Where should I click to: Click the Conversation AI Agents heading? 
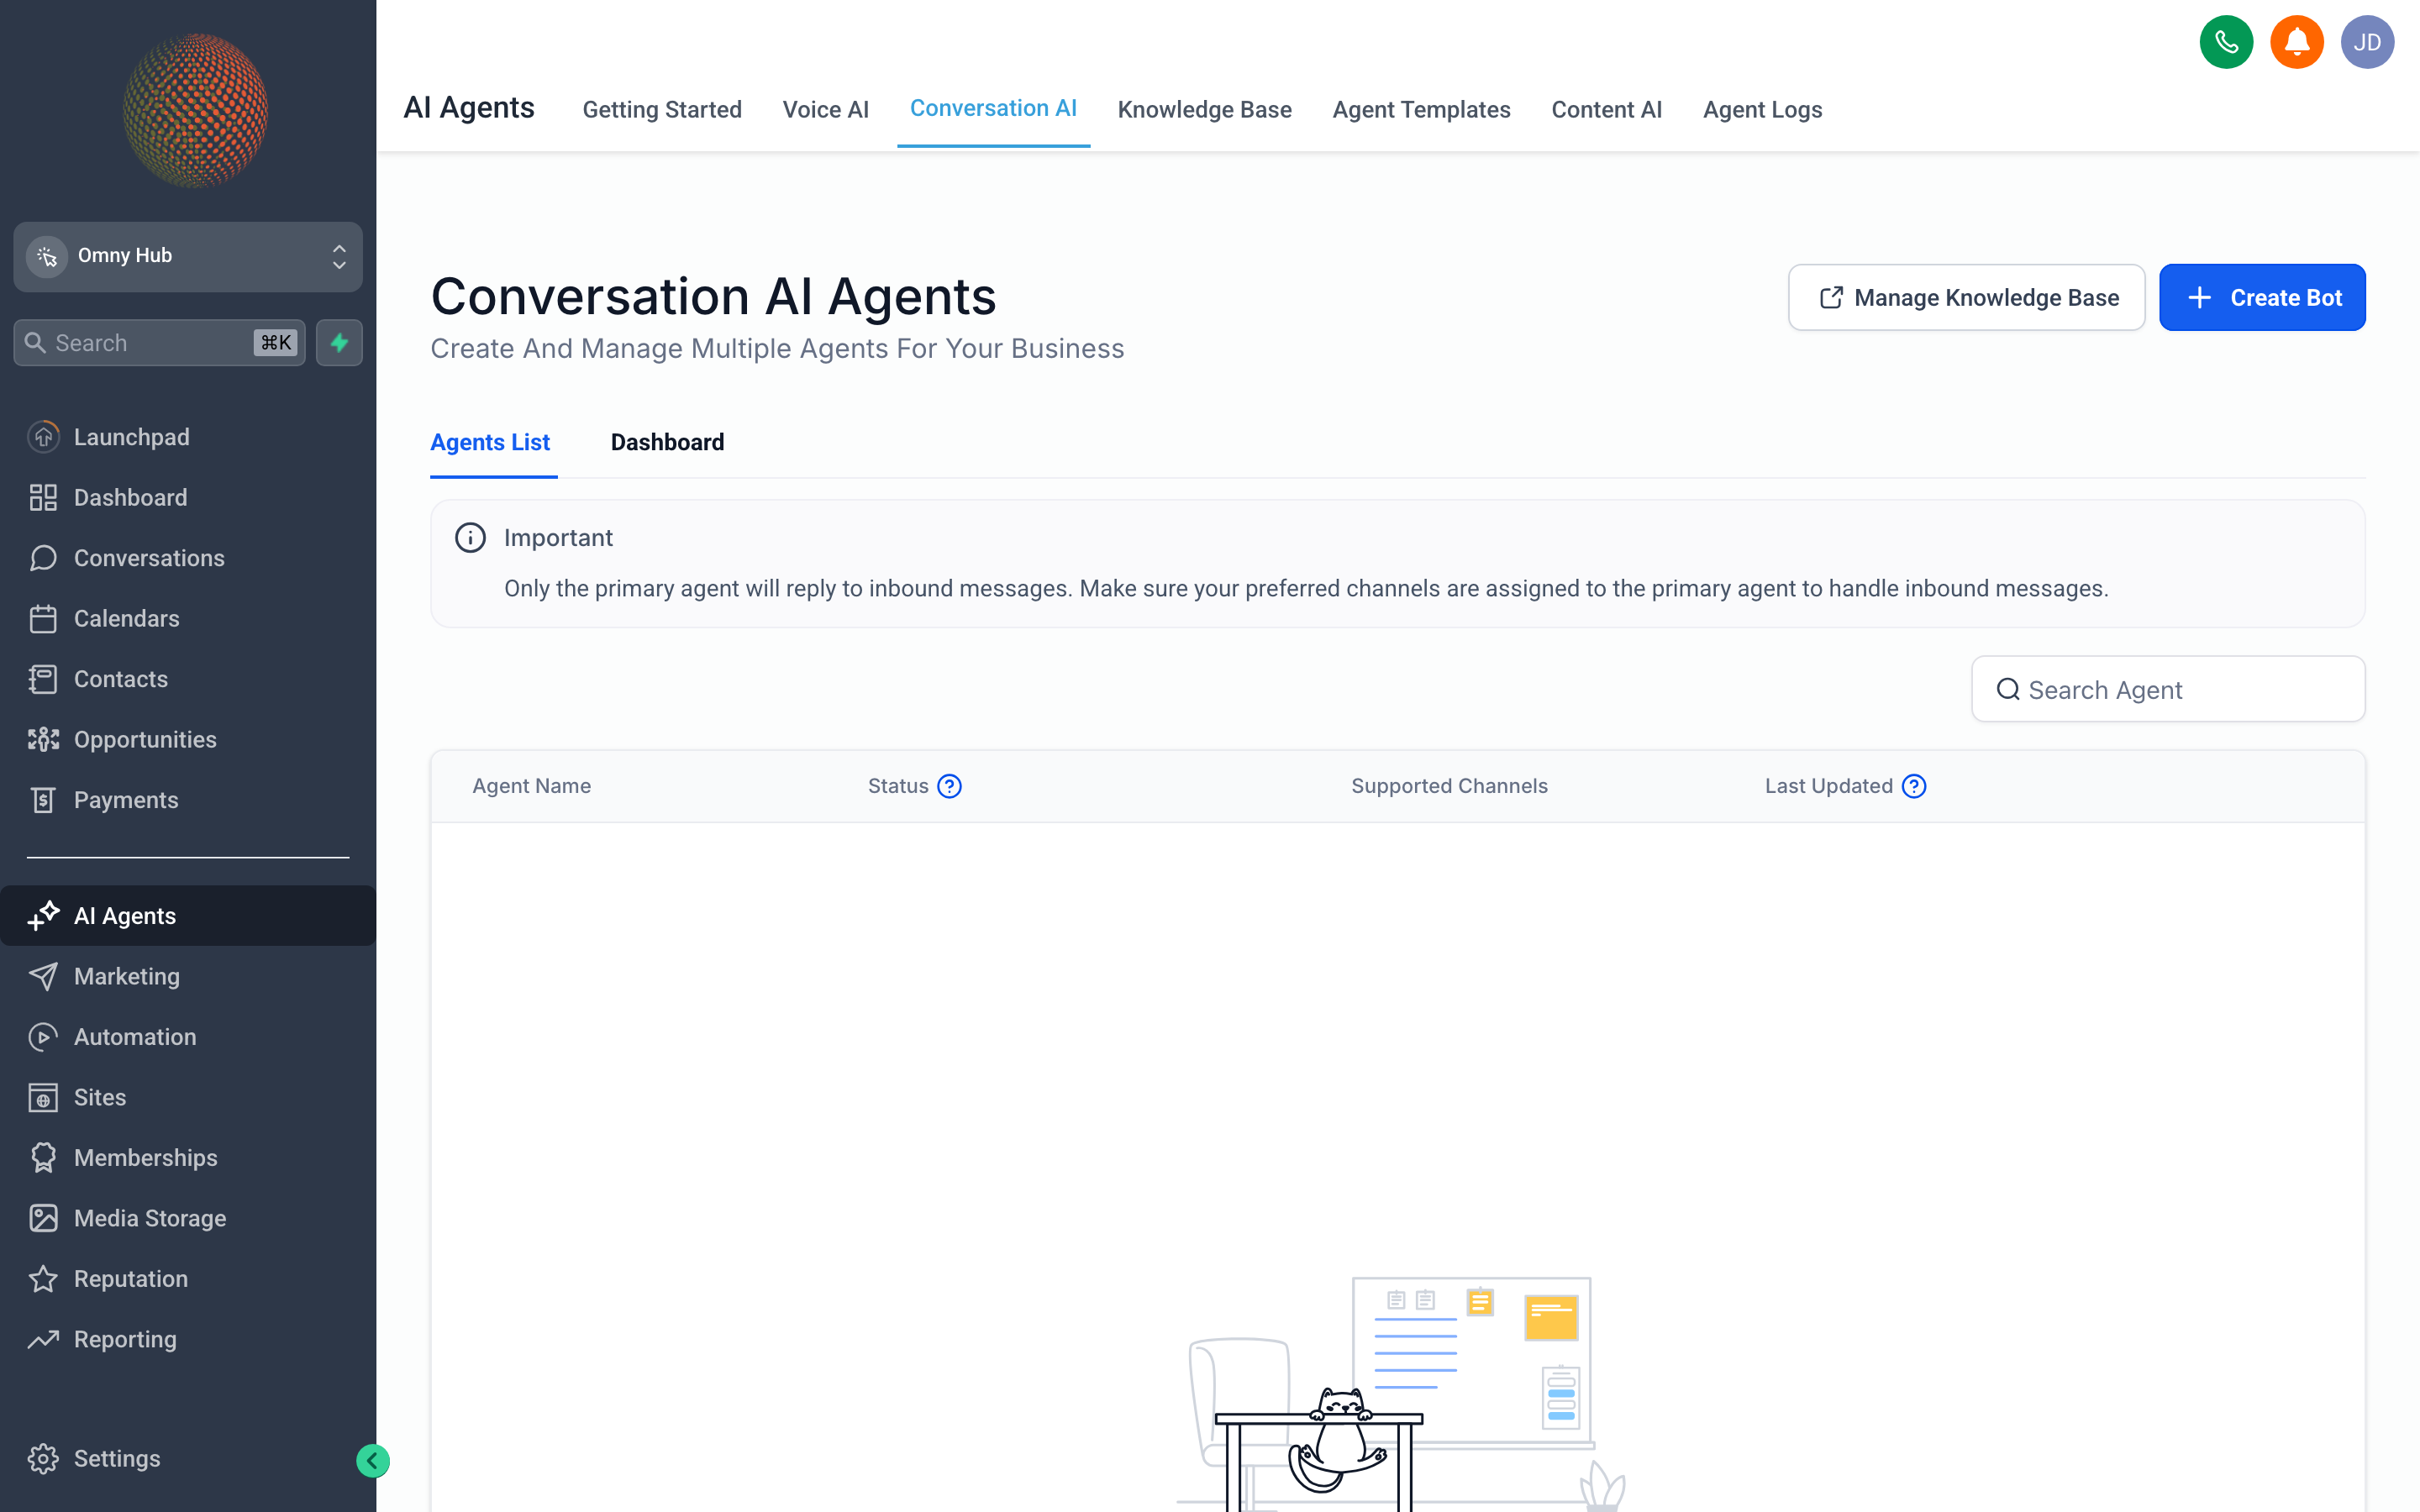pos(713,297)
